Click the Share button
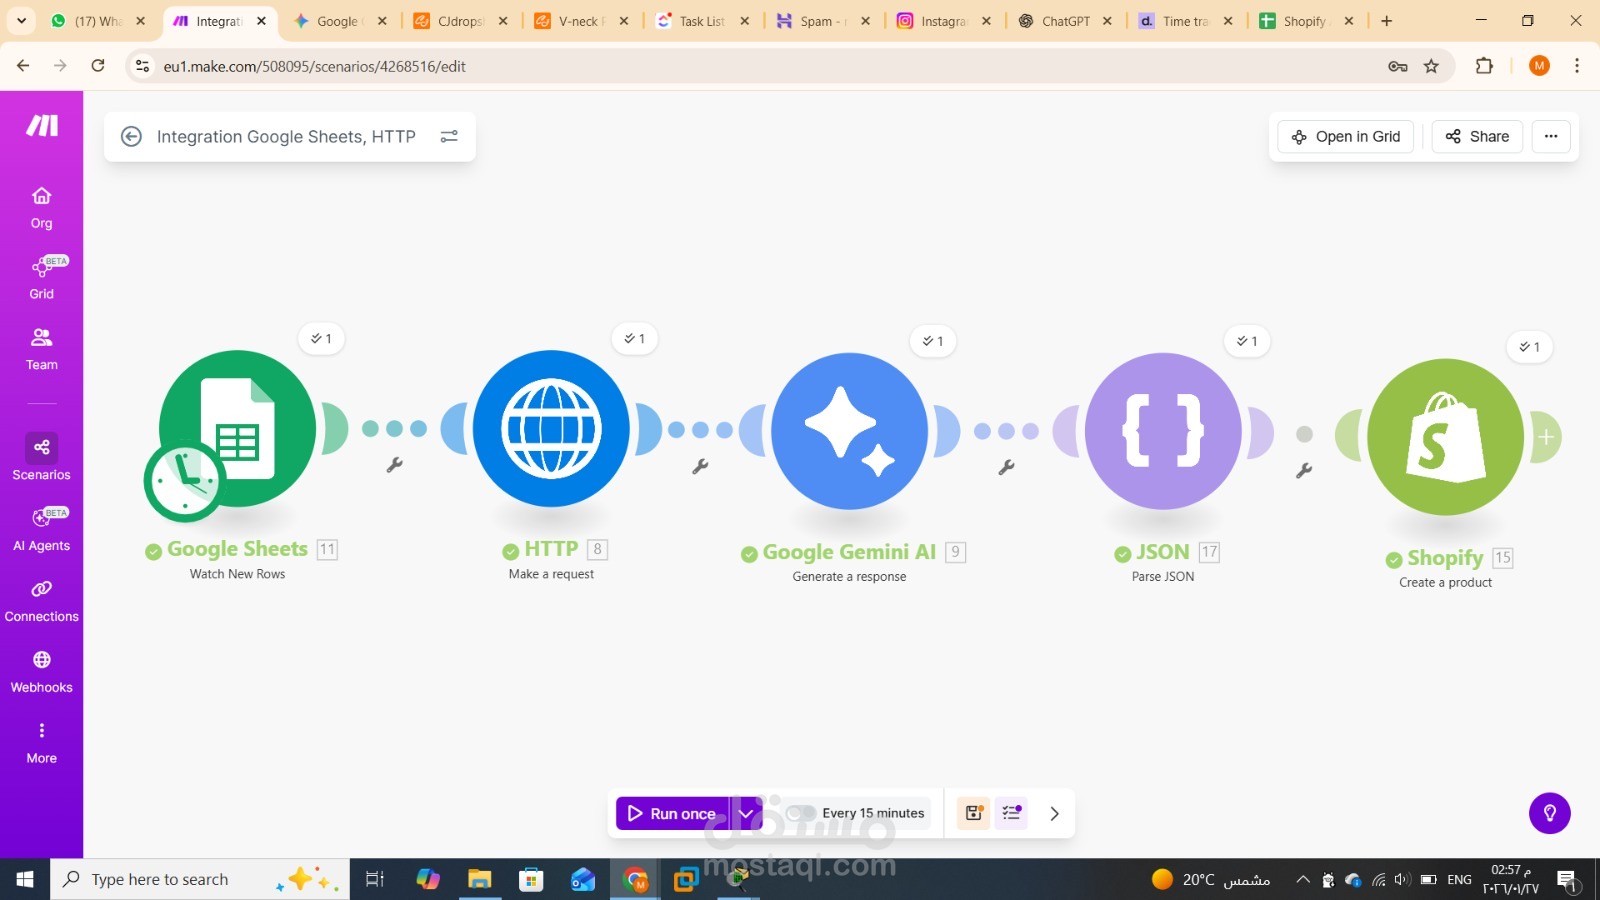 point(1477,137)
